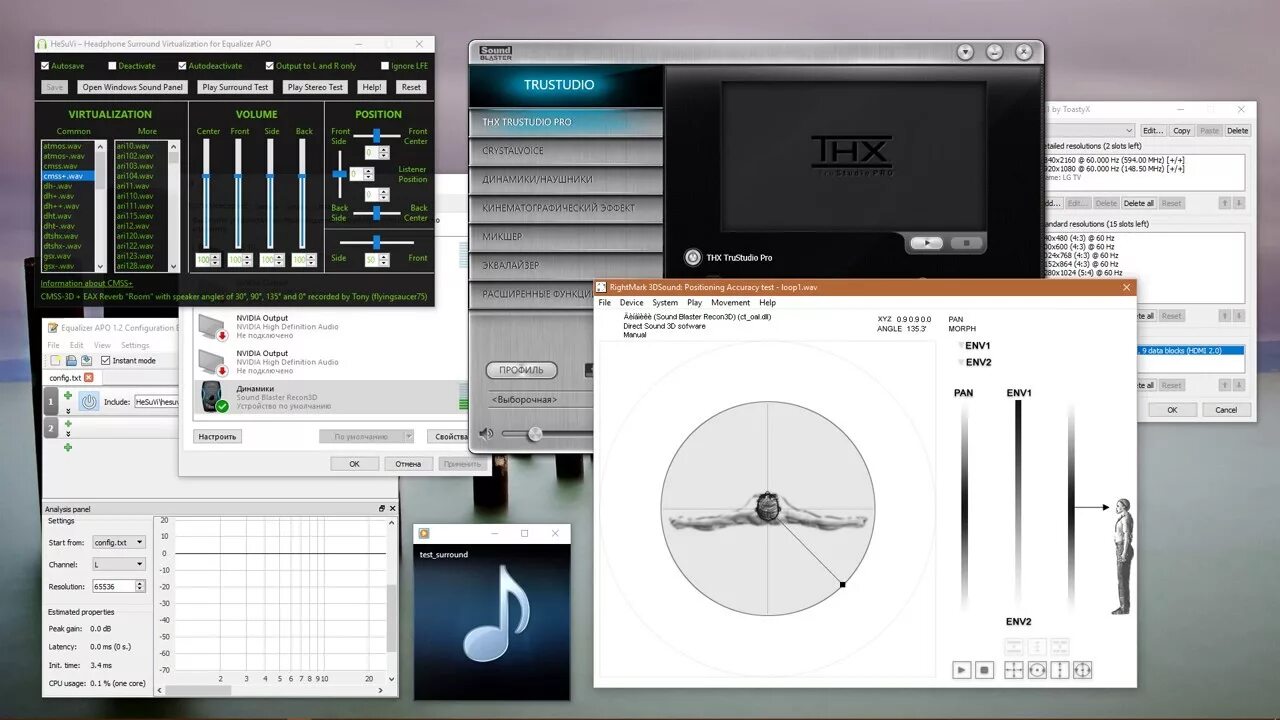Click the Equalizer APO power toggle icon

tap(89, 401)
